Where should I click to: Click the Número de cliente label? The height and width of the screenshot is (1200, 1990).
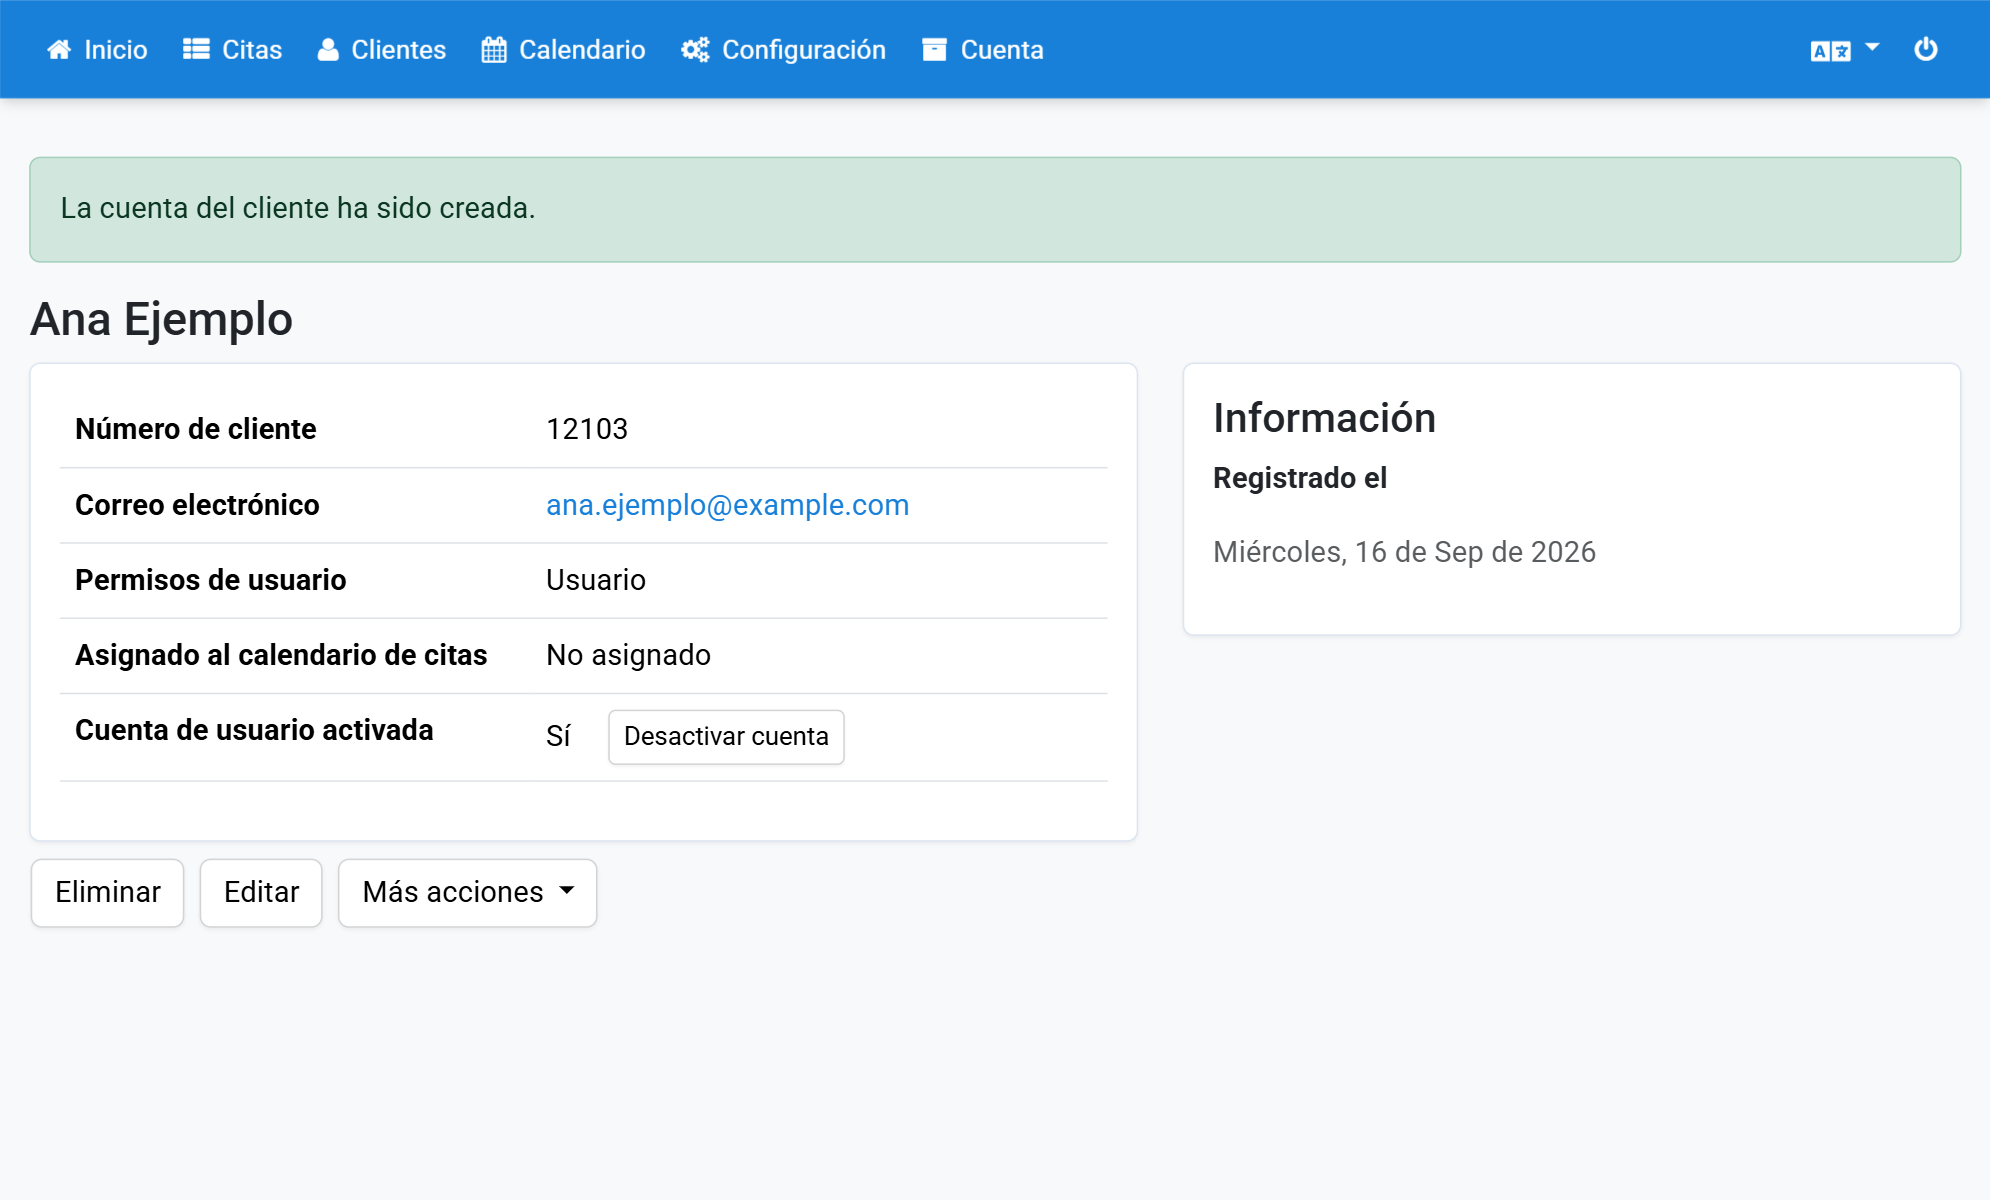[196, 429]
